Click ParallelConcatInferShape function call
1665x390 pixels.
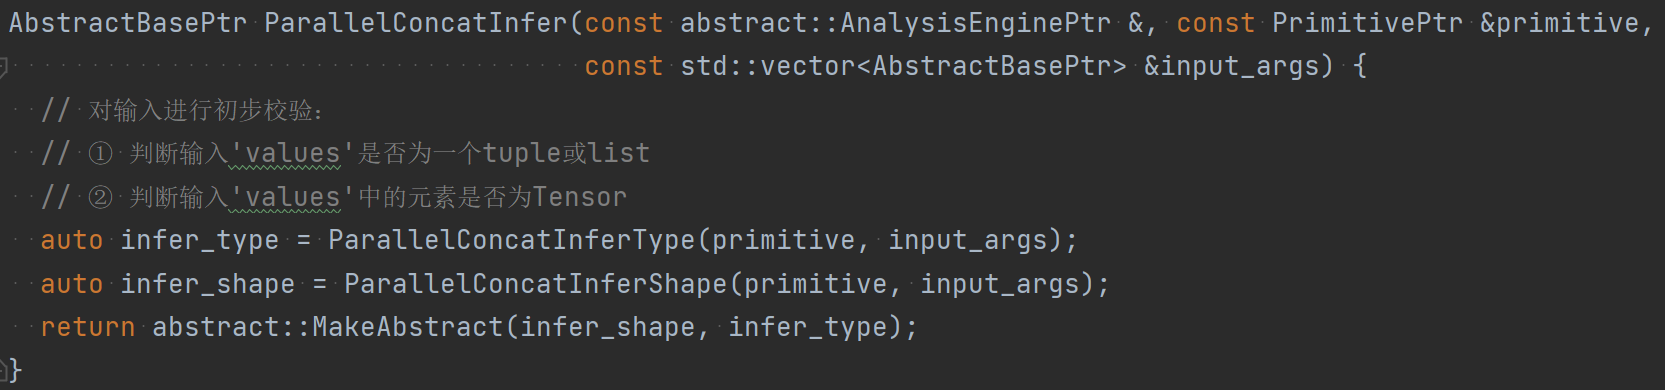click(x=535, y=284)
